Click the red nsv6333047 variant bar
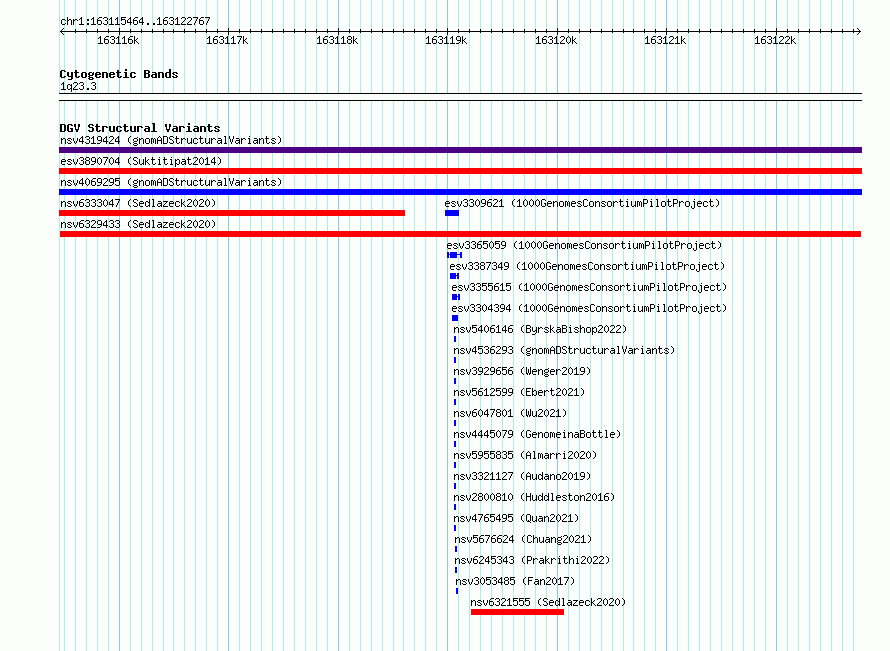 click(232, 213)
